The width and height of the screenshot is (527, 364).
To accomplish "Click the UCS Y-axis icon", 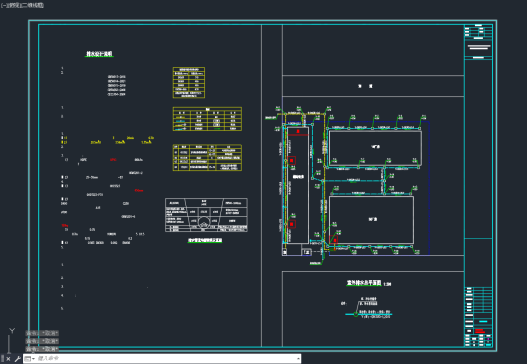I will coord(12,331).
